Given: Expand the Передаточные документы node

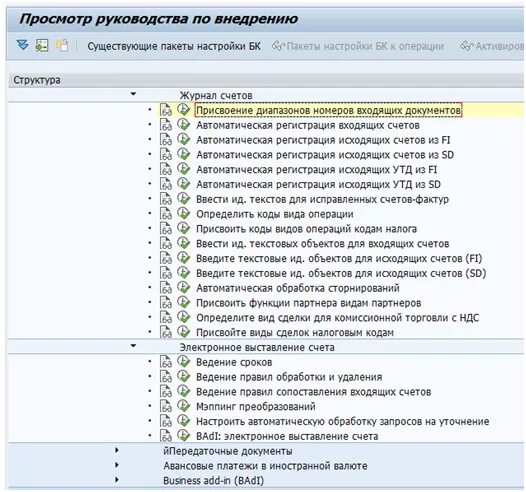Looking at the screenshot, I should (x=117, y=450).
